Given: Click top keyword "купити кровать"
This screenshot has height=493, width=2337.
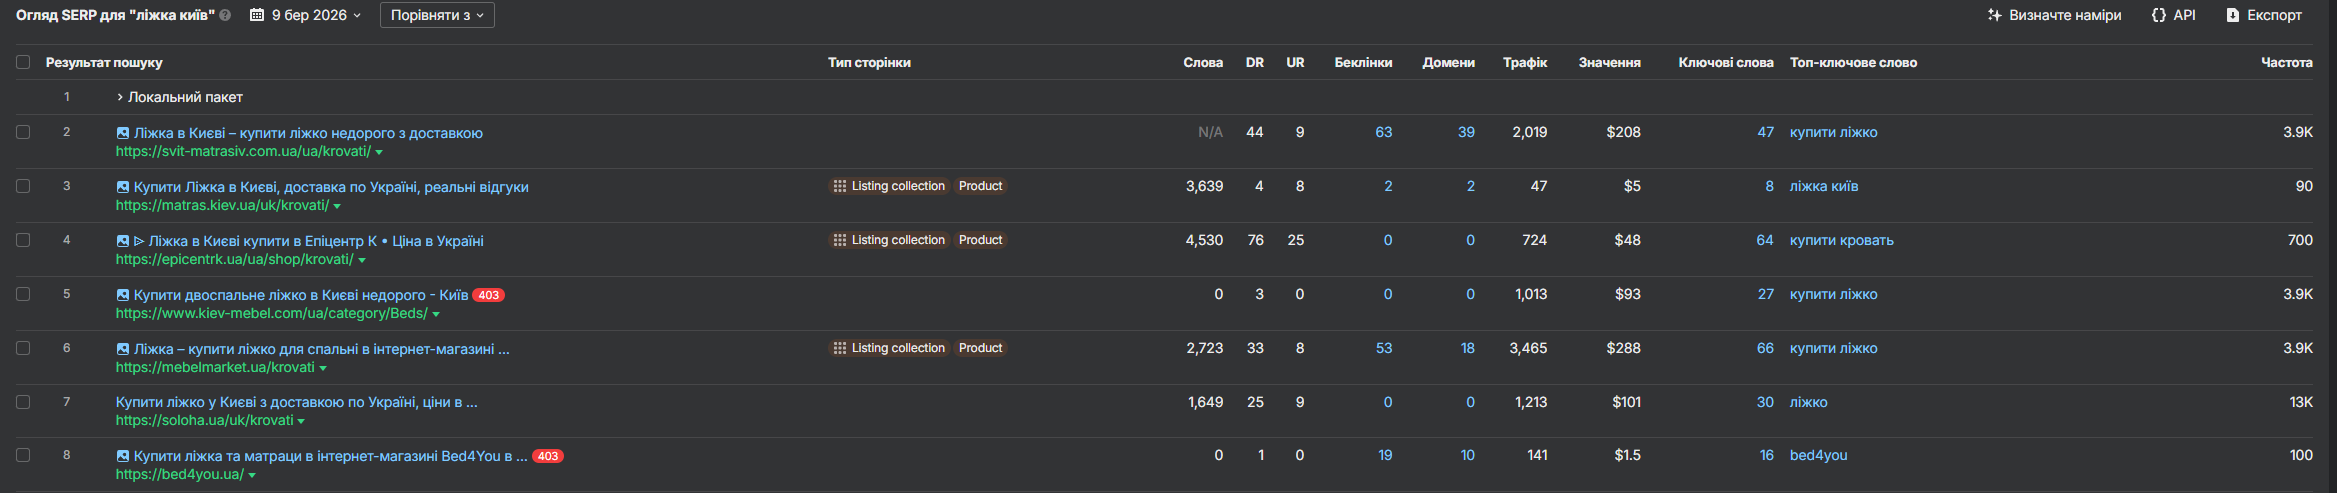Looking at the screenshot, I should (1841, 240).
